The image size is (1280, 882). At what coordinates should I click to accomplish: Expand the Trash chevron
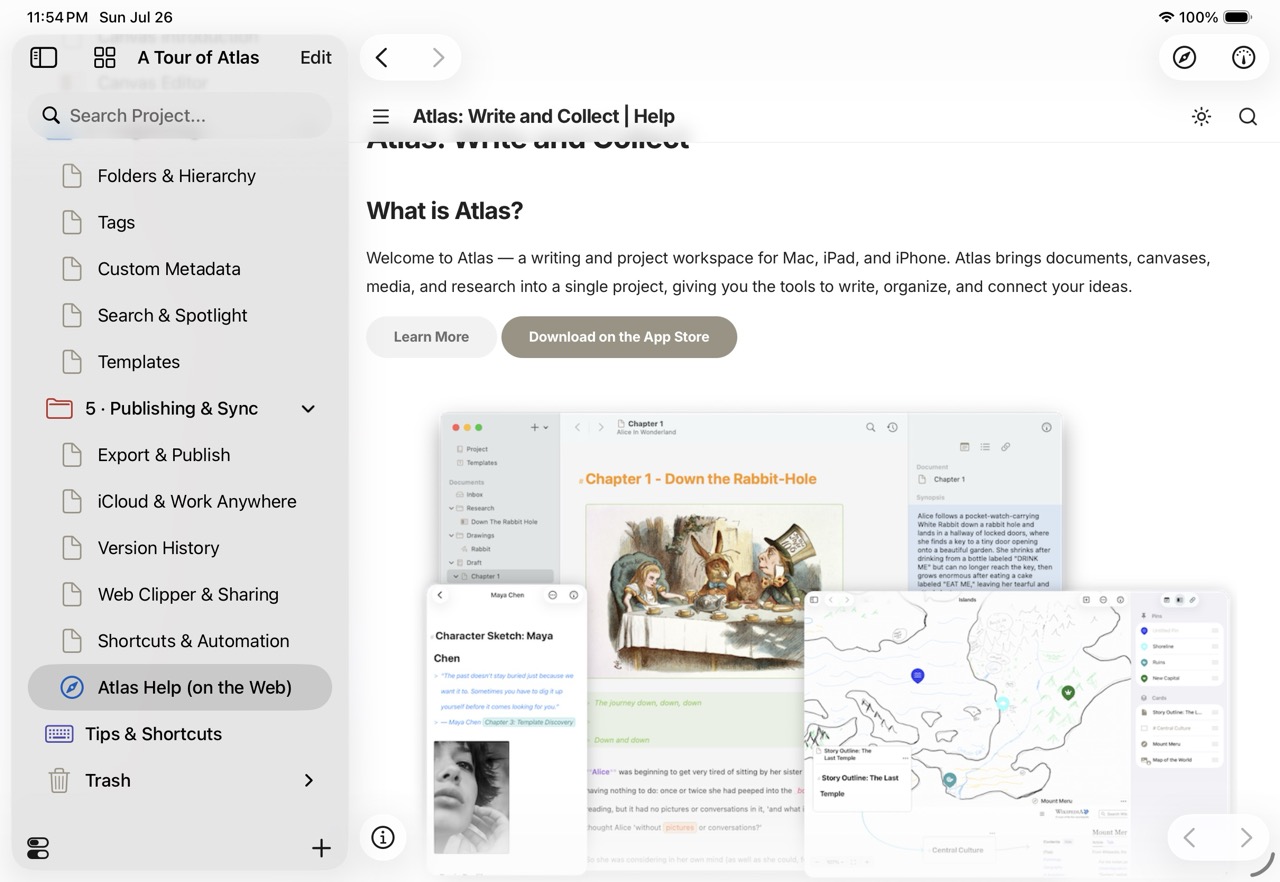308,780
